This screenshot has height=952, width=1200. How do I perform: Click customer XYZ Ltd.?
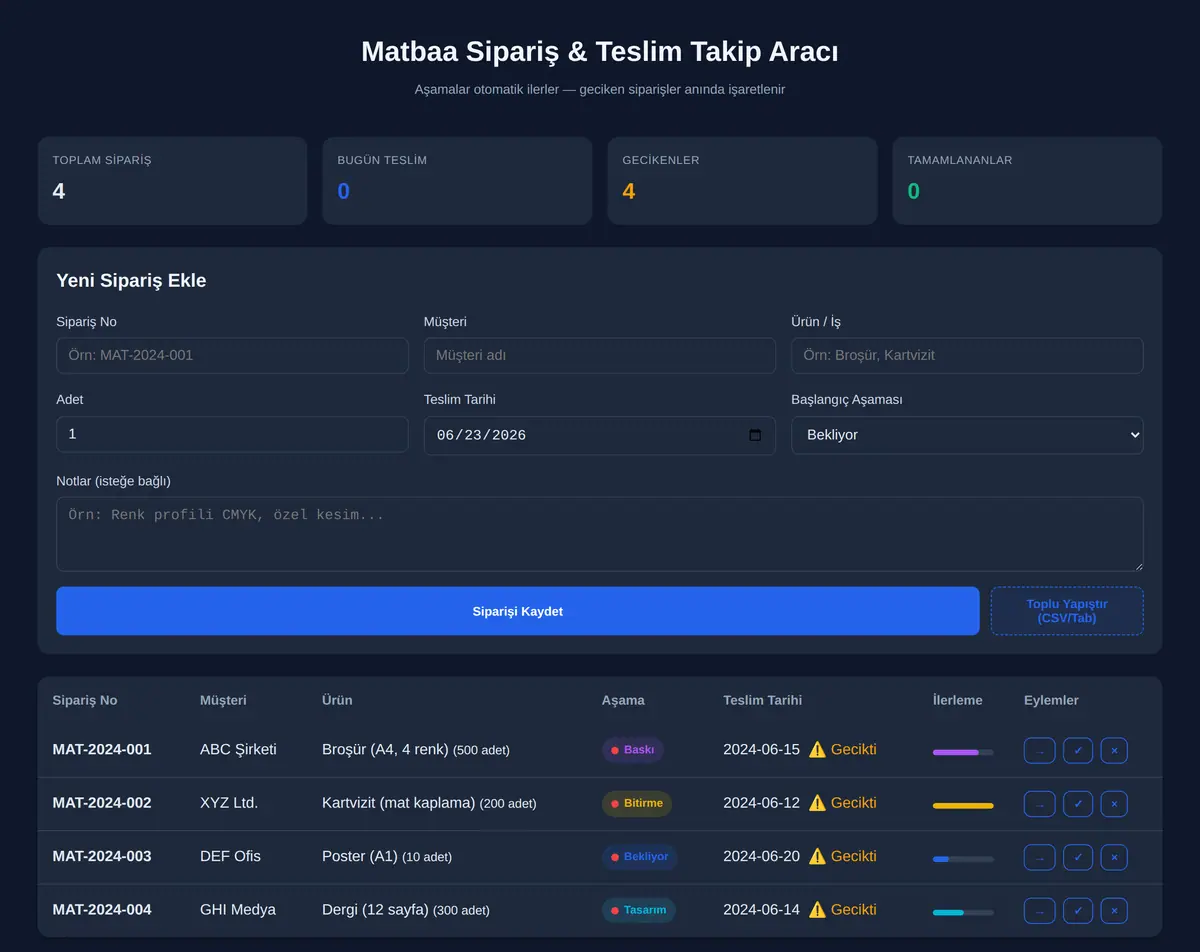pos(229,803)
